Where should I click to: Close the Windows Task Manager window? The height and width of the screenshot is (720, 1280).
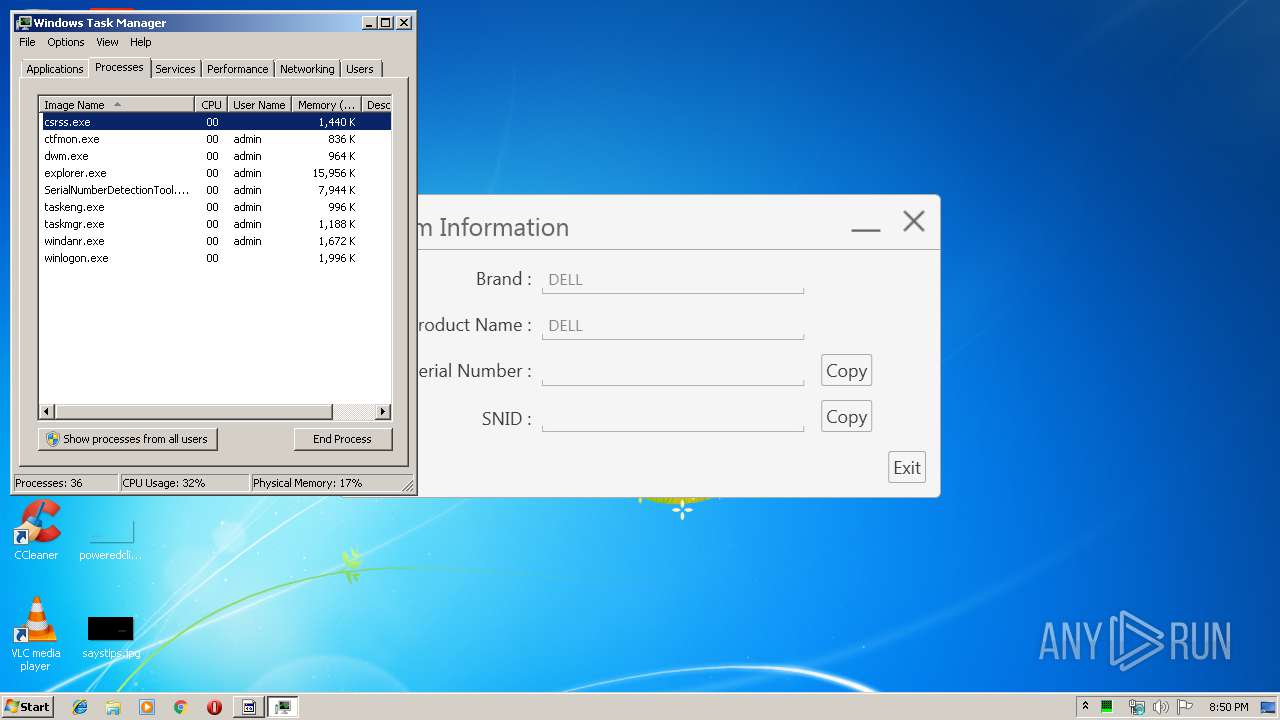coord(404,22)
